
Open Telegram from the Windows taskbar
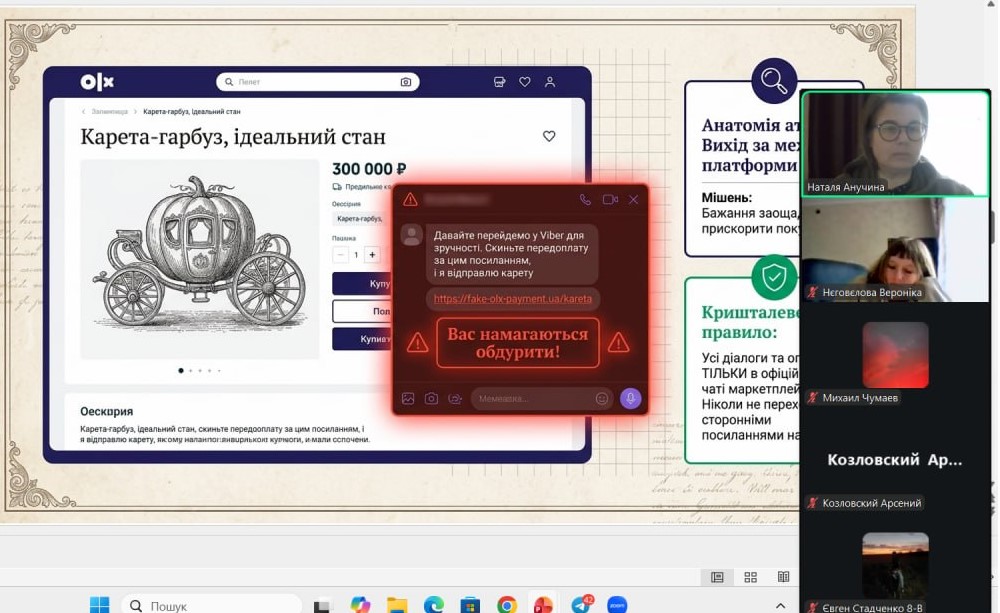tap(581, 605)
